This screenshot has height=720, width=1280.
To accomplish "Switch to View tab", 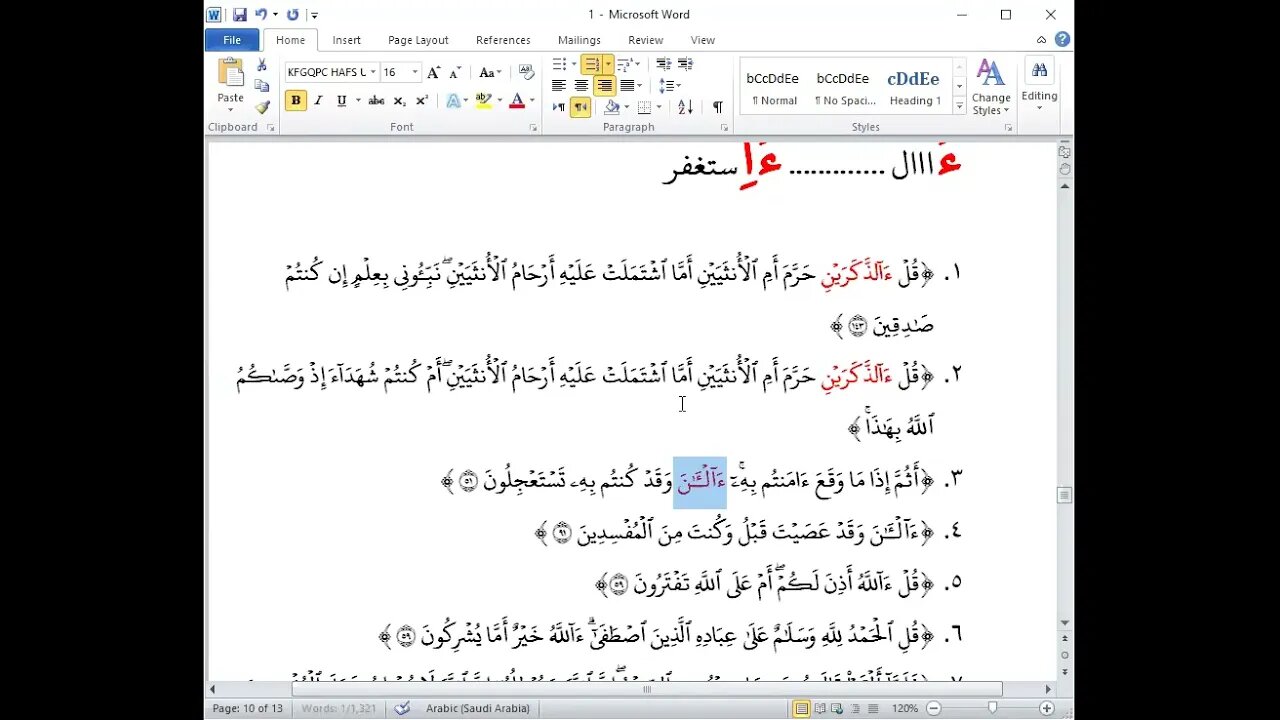I will click(x=703, y=40).
